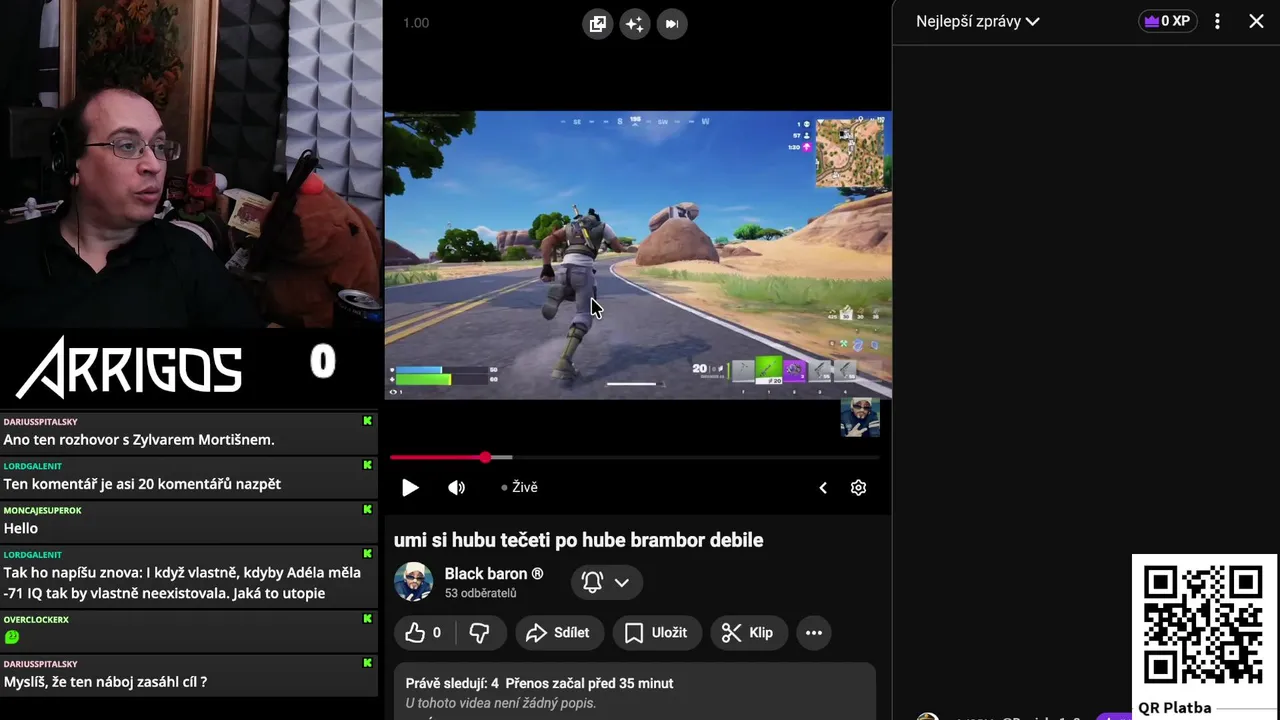Click the 0 XP crown badge
The width and height of the screenshot is (1280, 720).
tap(1168, 21)
